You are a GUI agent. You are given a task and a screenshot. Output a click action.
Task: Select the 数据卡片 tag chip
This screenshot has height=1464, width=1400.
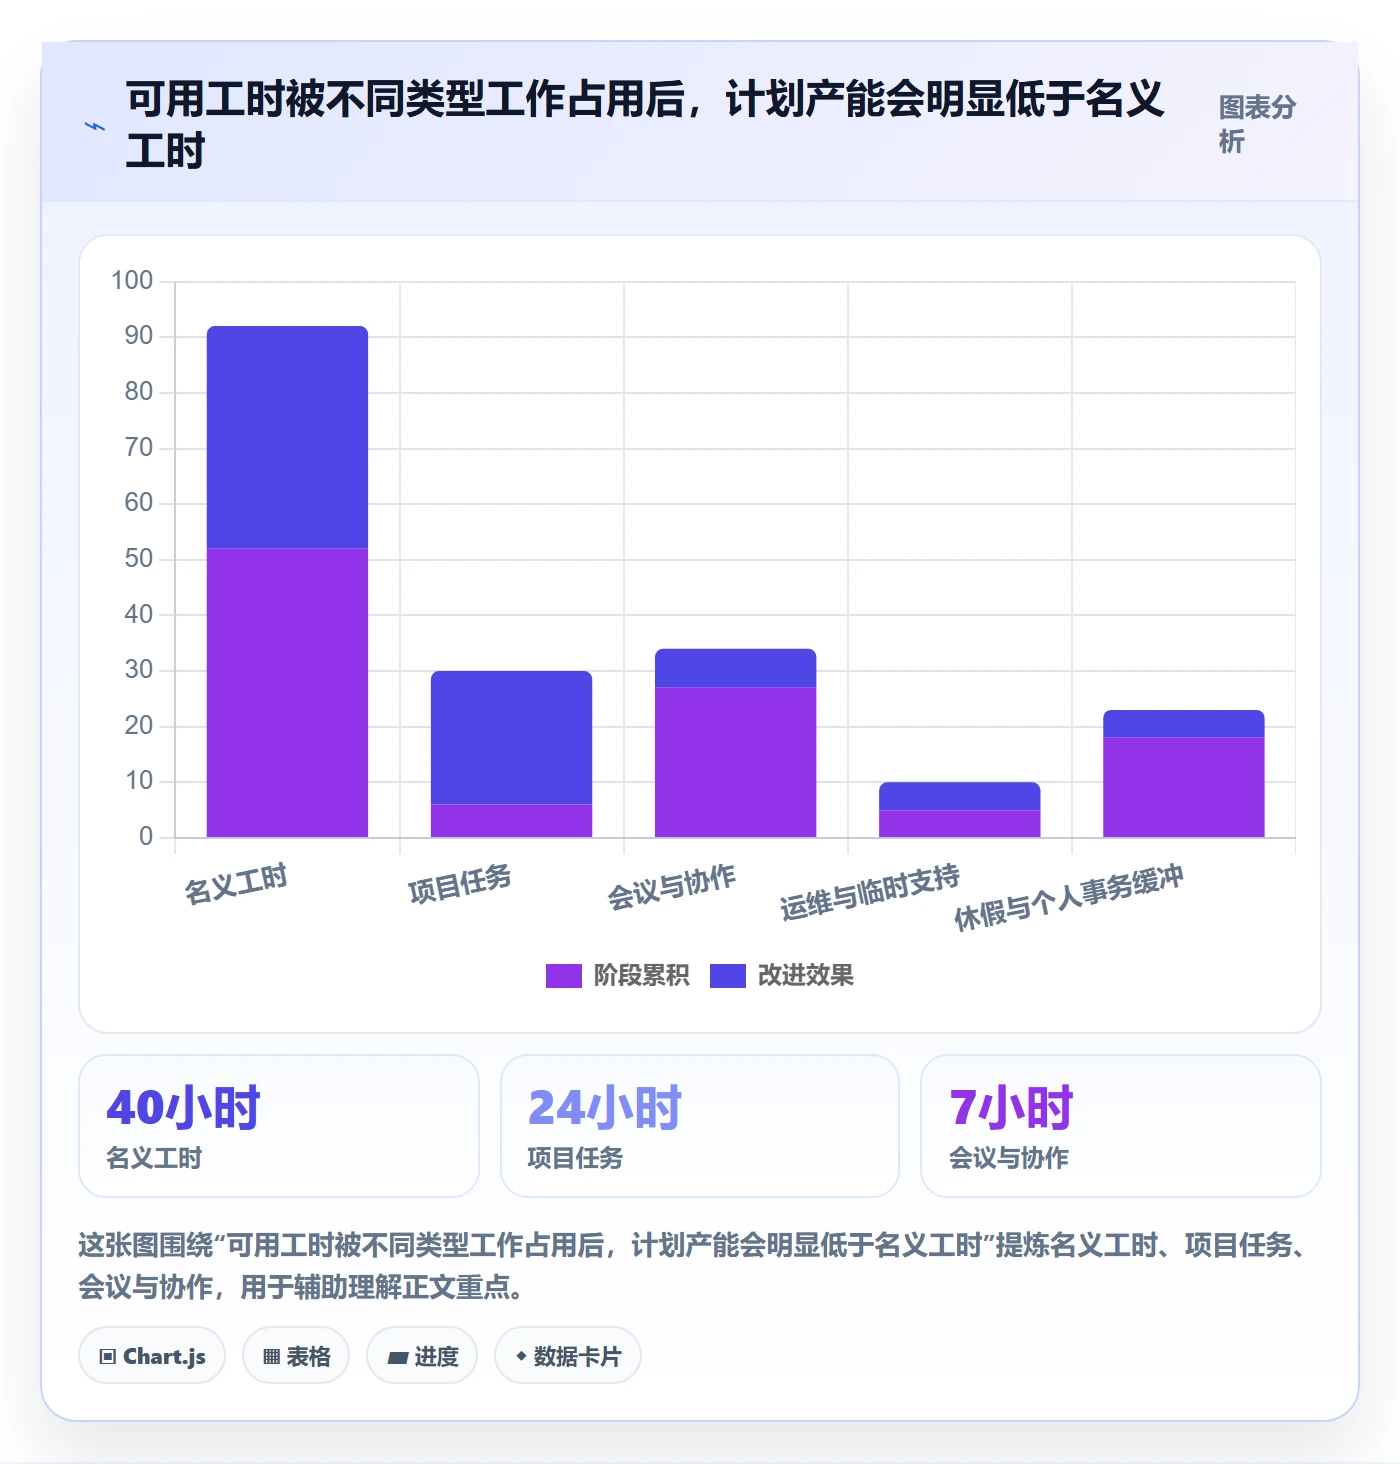tap(568, 1356)
